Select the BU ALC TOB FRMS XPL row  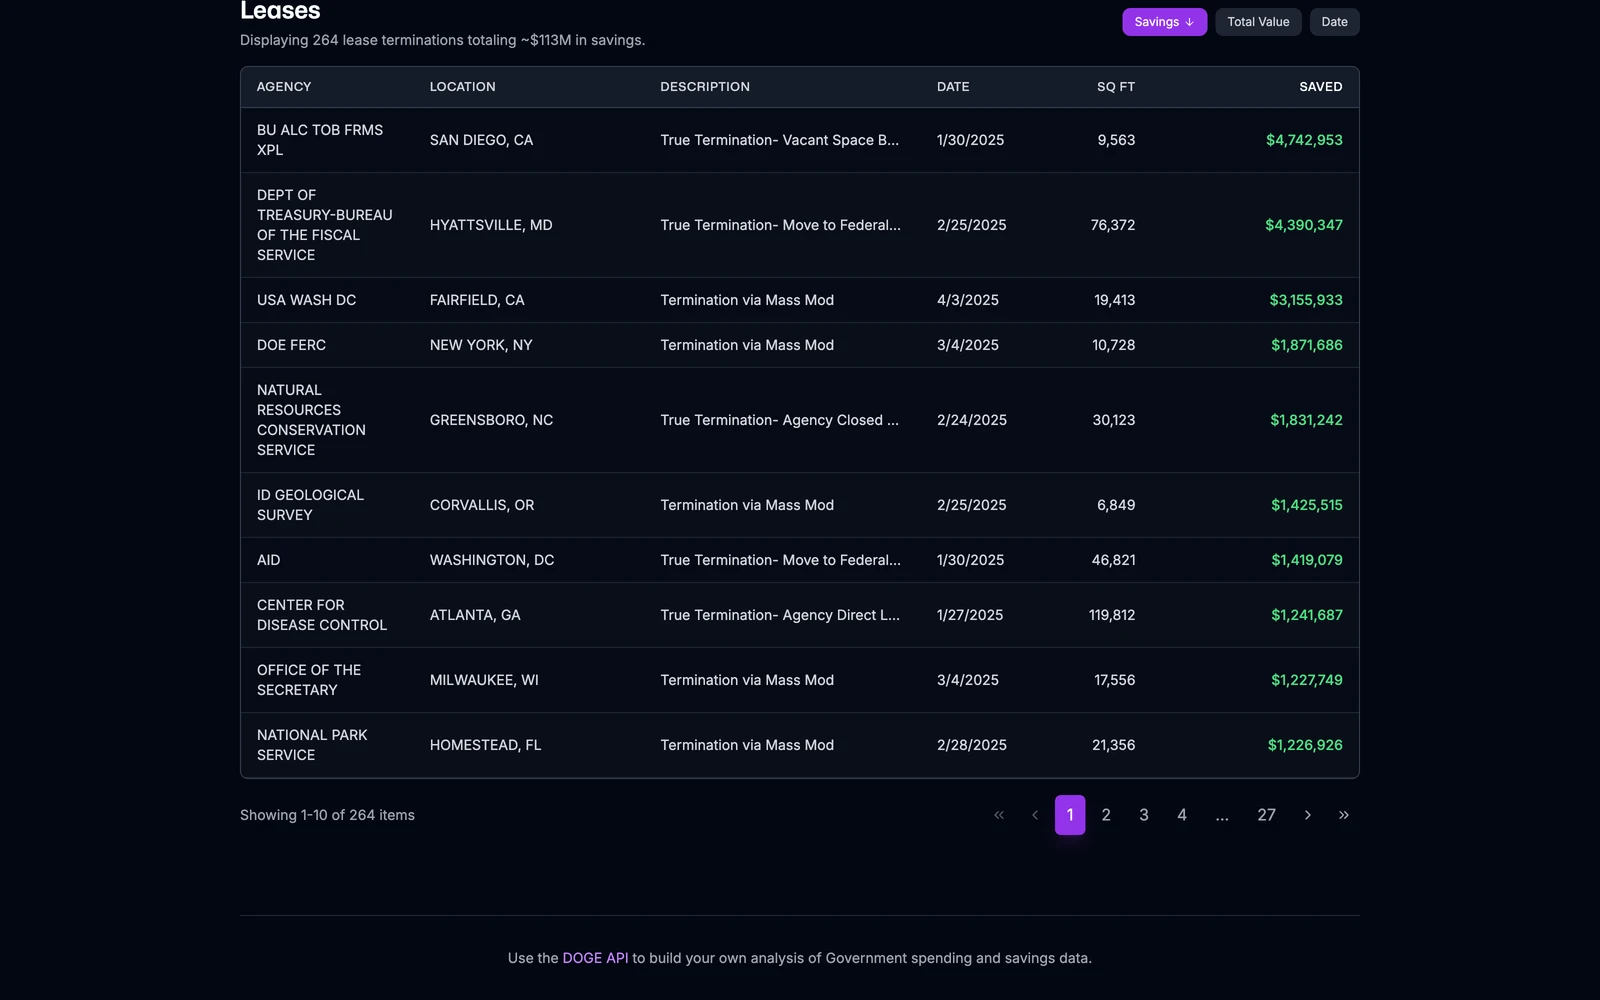tap(800, 140)
